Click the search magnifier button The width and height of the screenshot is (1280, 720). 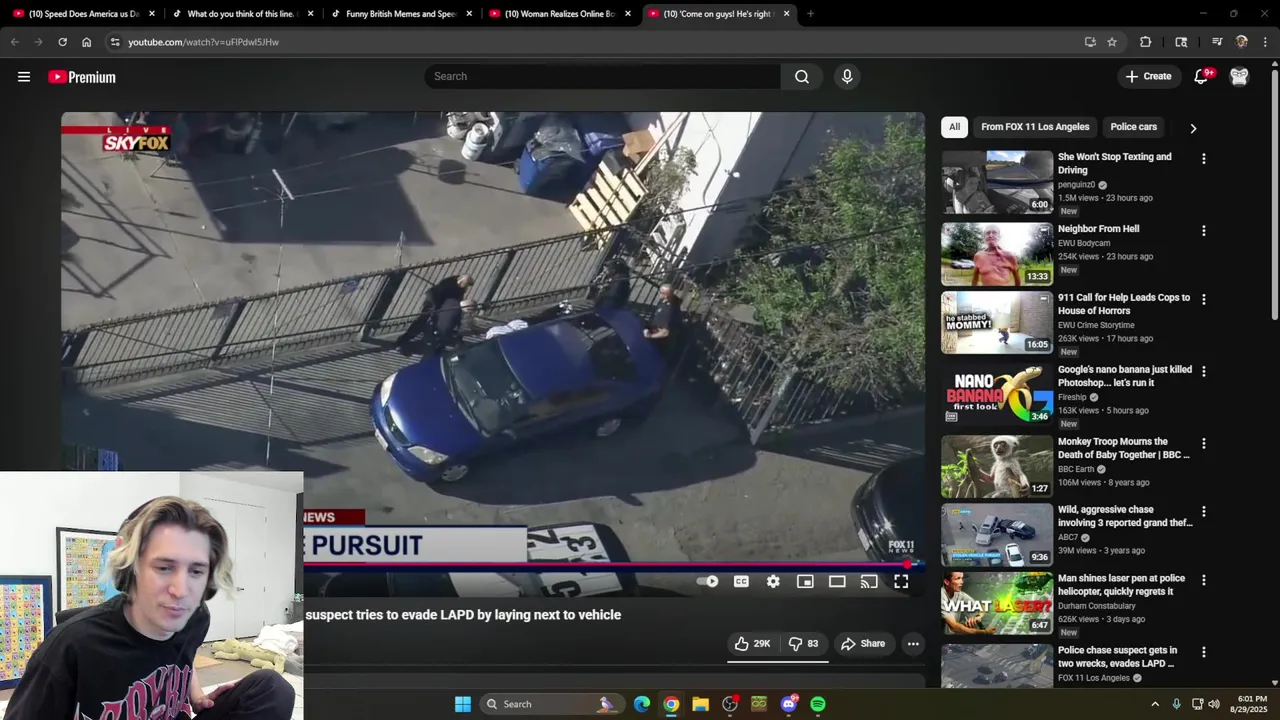coord(802,77)
